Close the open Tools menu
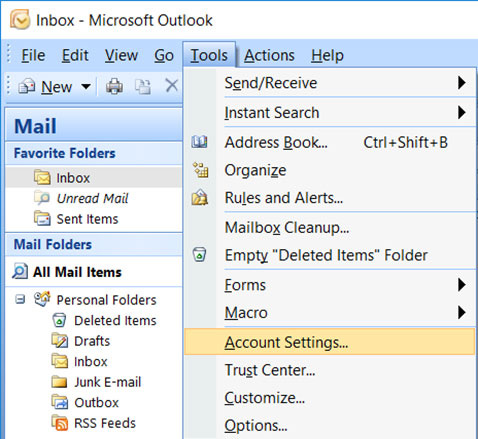 (x=209, y=55)
